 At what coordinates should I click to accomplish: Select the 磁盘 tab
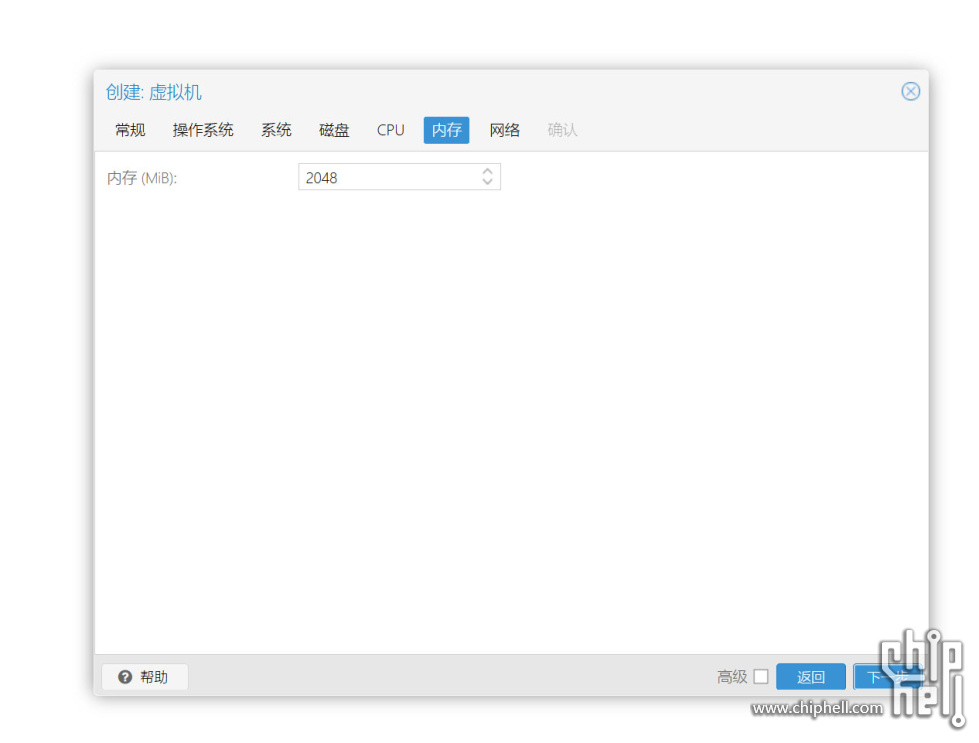(334, 130)
